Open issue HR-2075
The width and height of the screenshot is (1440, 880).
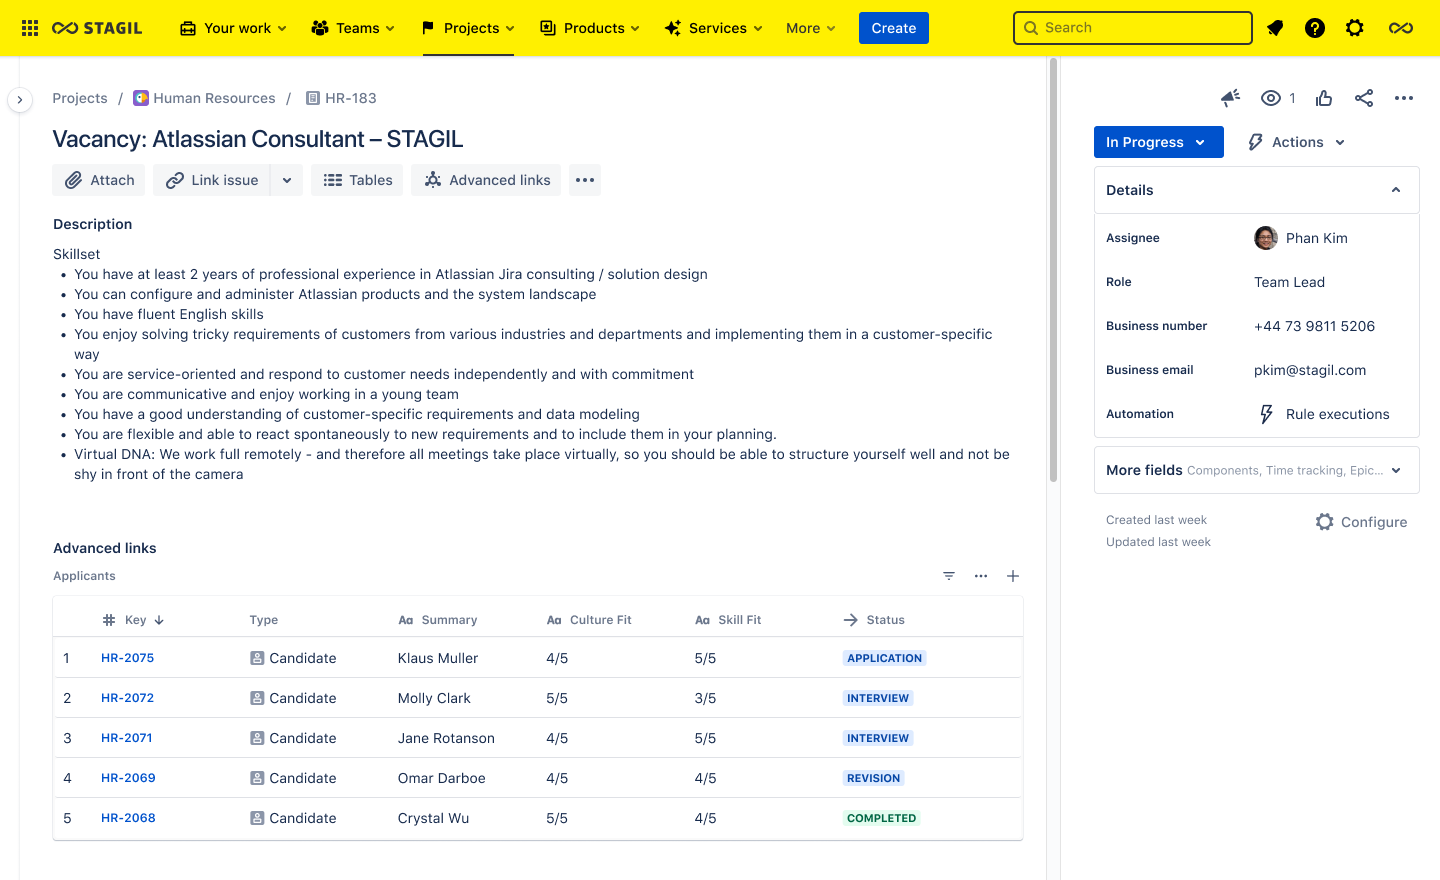[x=127, y=658]
